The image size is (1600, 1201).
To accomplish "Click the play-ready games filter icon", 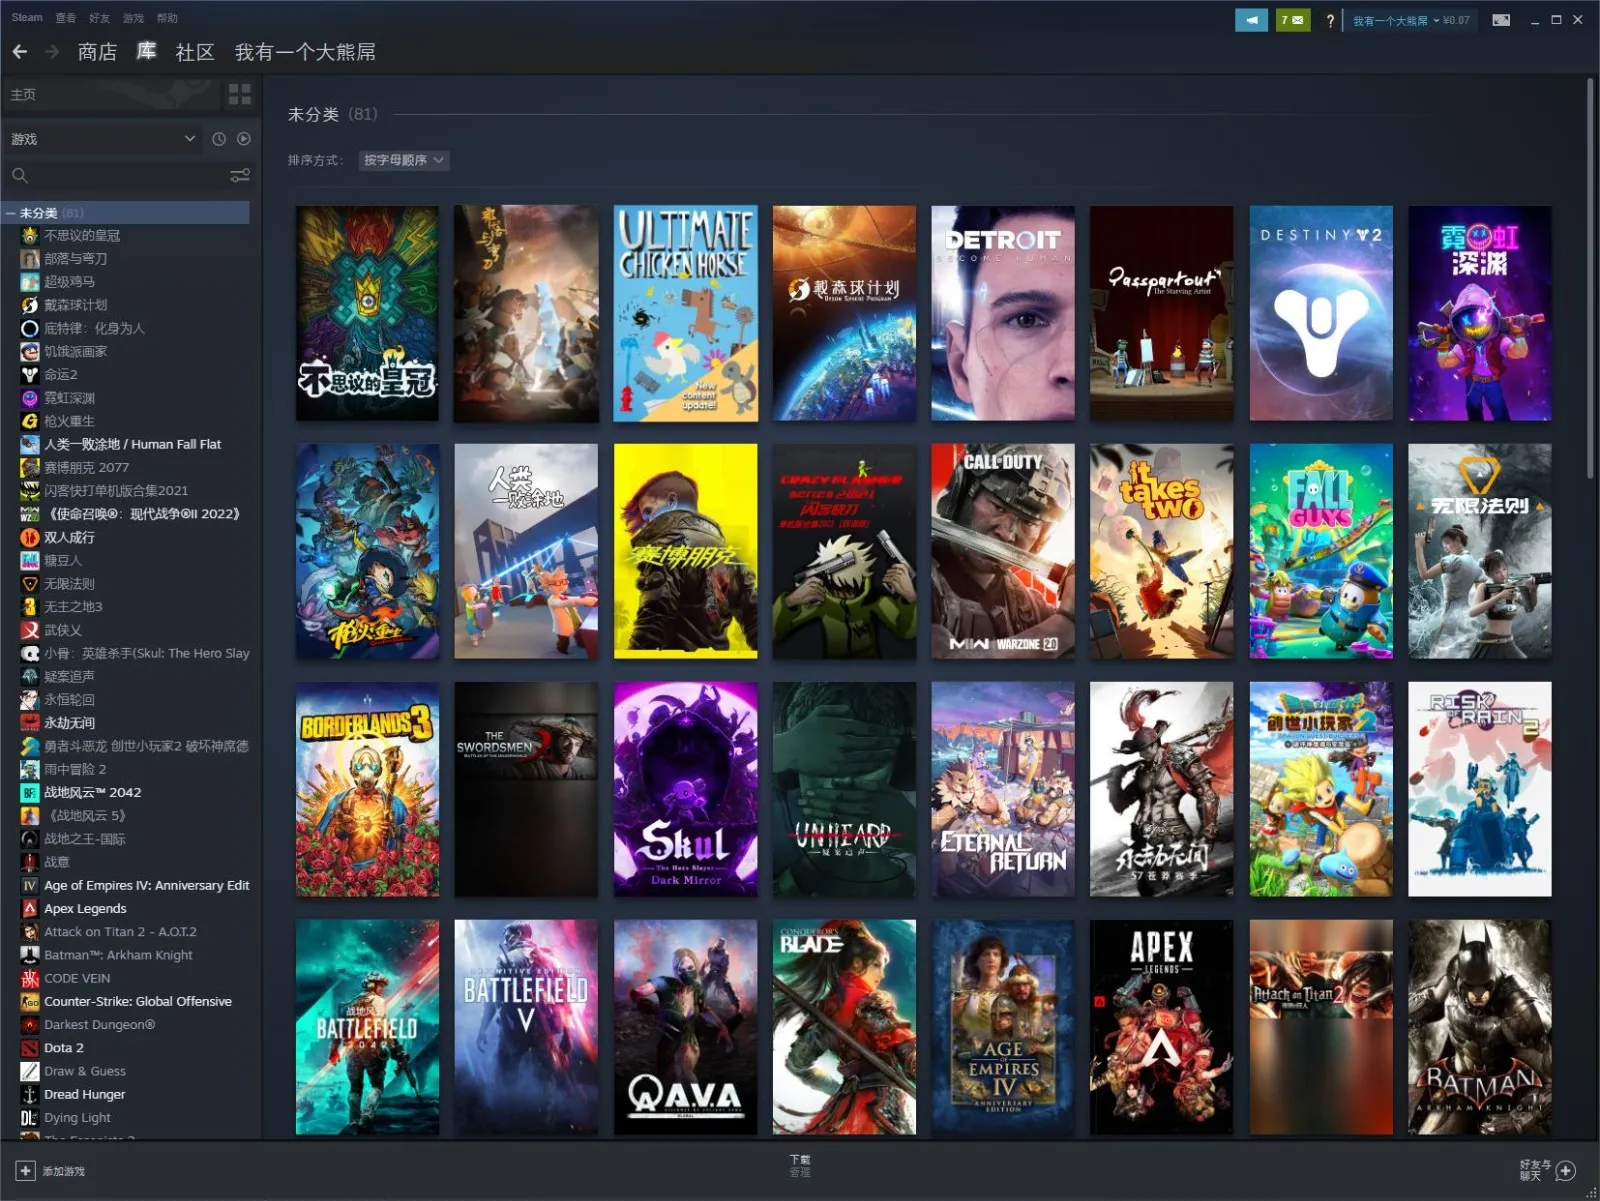I will click(x=244, y=139).
